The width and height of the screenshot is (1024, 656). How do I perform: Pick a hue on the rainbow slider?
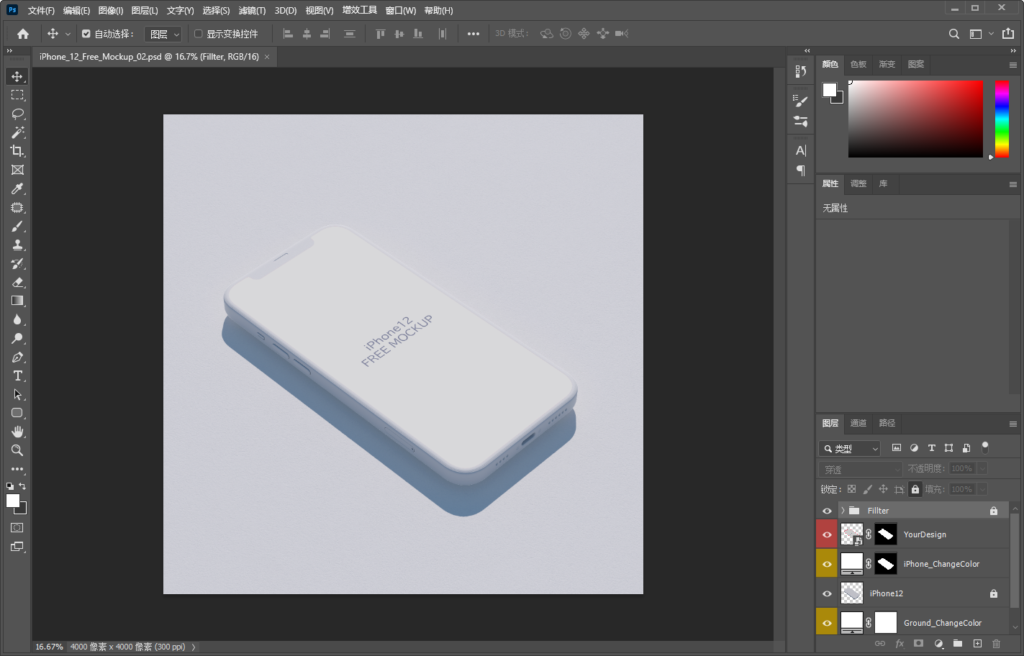coord(1002,119)
